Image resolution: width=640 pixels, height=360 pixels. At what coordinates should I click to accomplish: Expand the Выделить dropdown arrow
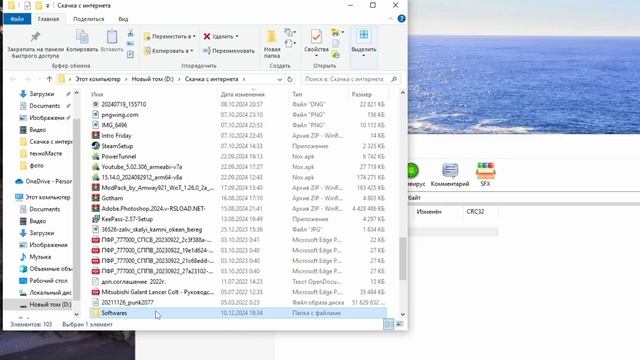pyautogui.click(x=363, y=55)
